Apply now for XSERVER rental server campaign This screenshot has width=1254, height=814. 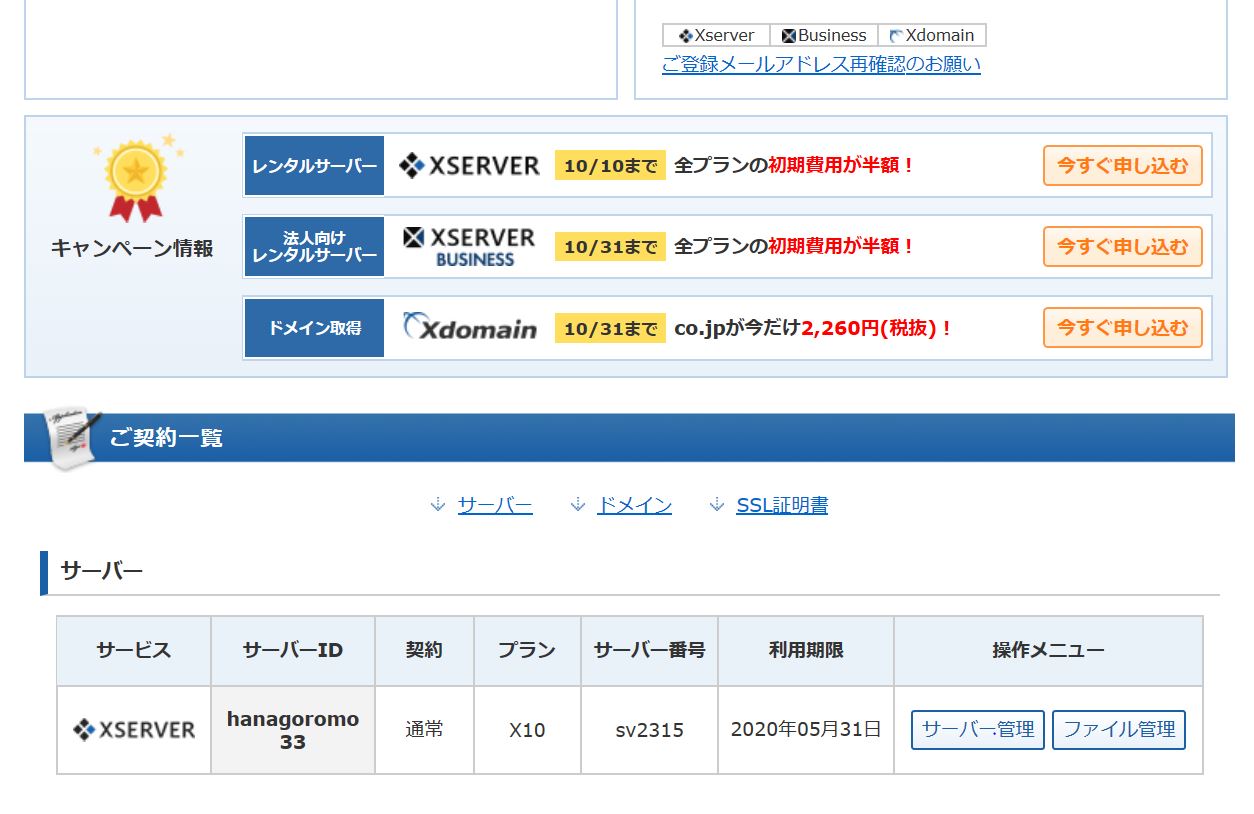(1123, 166)
